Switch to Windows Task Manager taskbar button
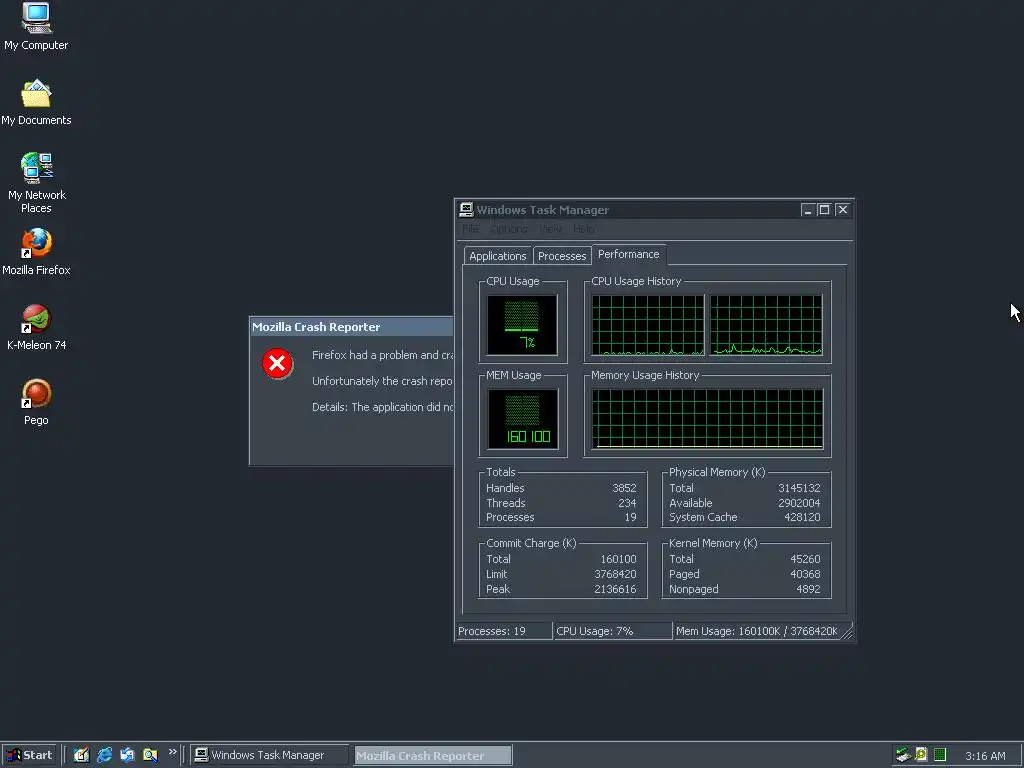Screen dimensions: 1024x768 click(268, 755)
